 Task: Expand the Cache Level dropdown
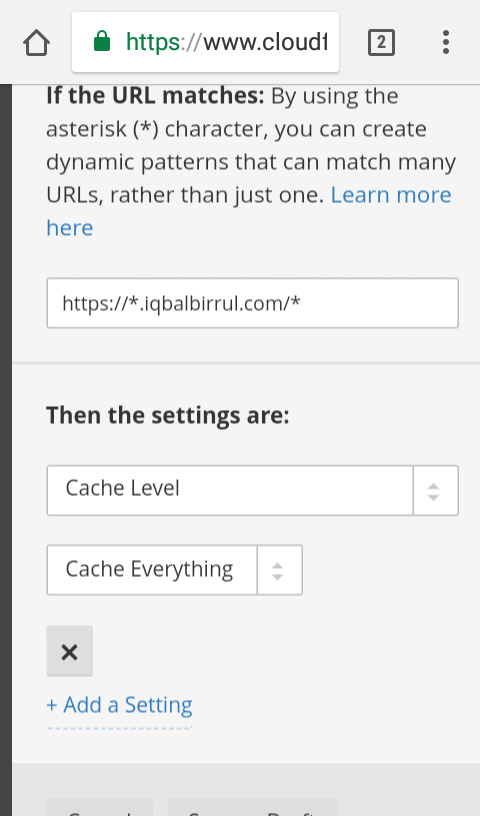pyautogui.click(x=252, y=490)
